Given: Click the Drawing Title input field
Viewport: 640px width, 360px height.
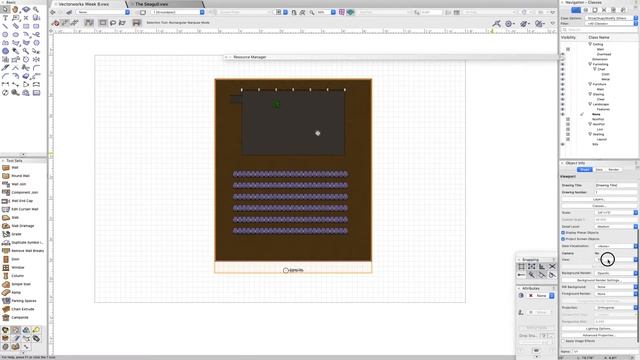Looking at the screenshot, I should (616, 185).
